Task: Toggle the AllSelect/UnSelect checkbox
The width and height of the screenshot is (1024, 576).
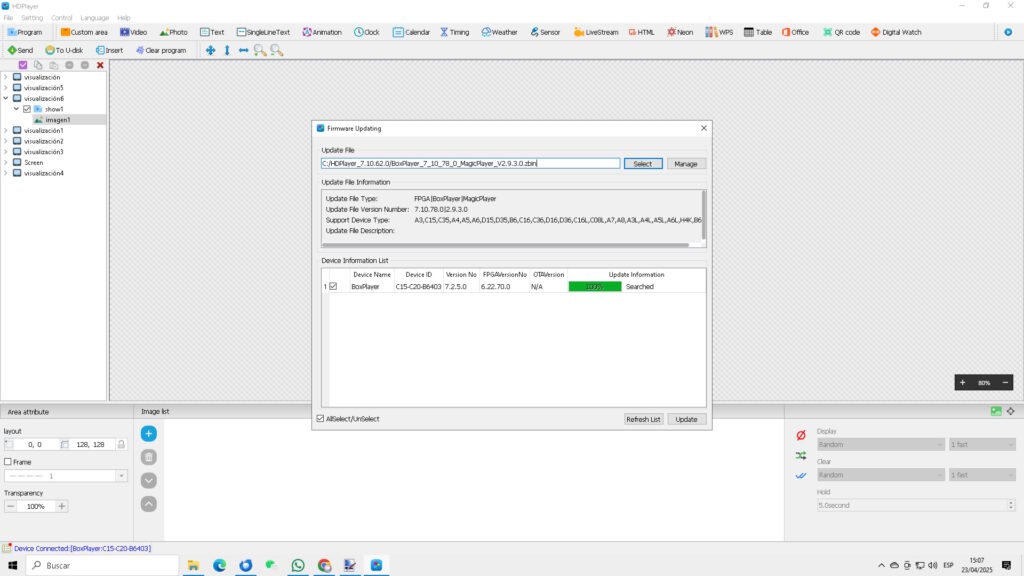Action: pyautogui.click(x=320, y=419)
